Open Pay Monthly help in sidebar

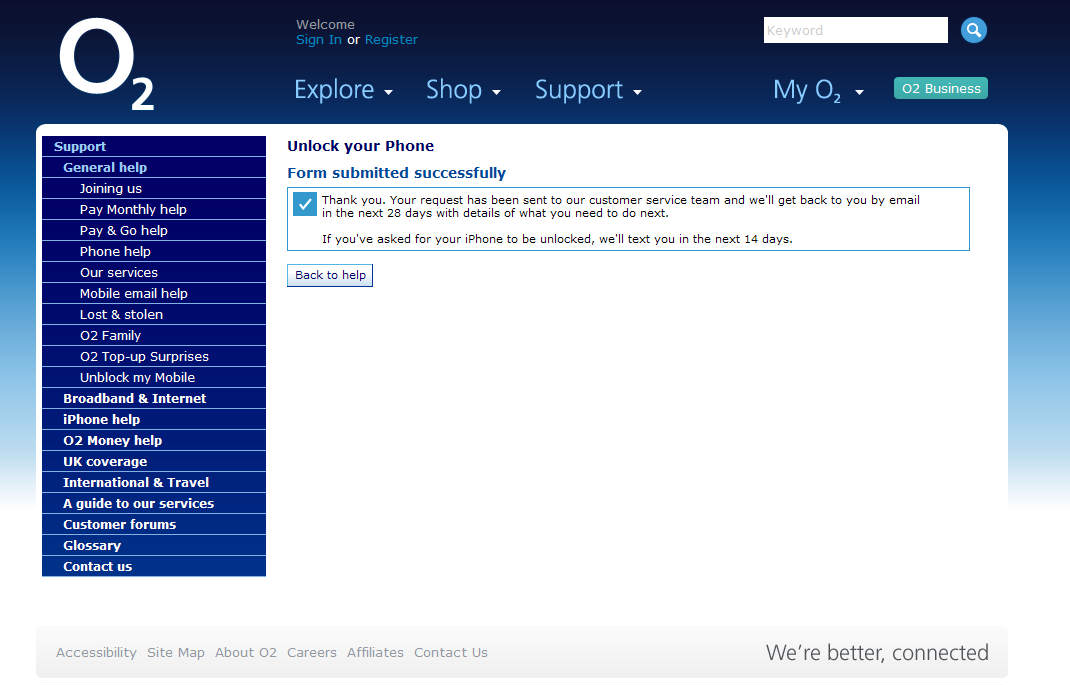click(x=154, y=209)
